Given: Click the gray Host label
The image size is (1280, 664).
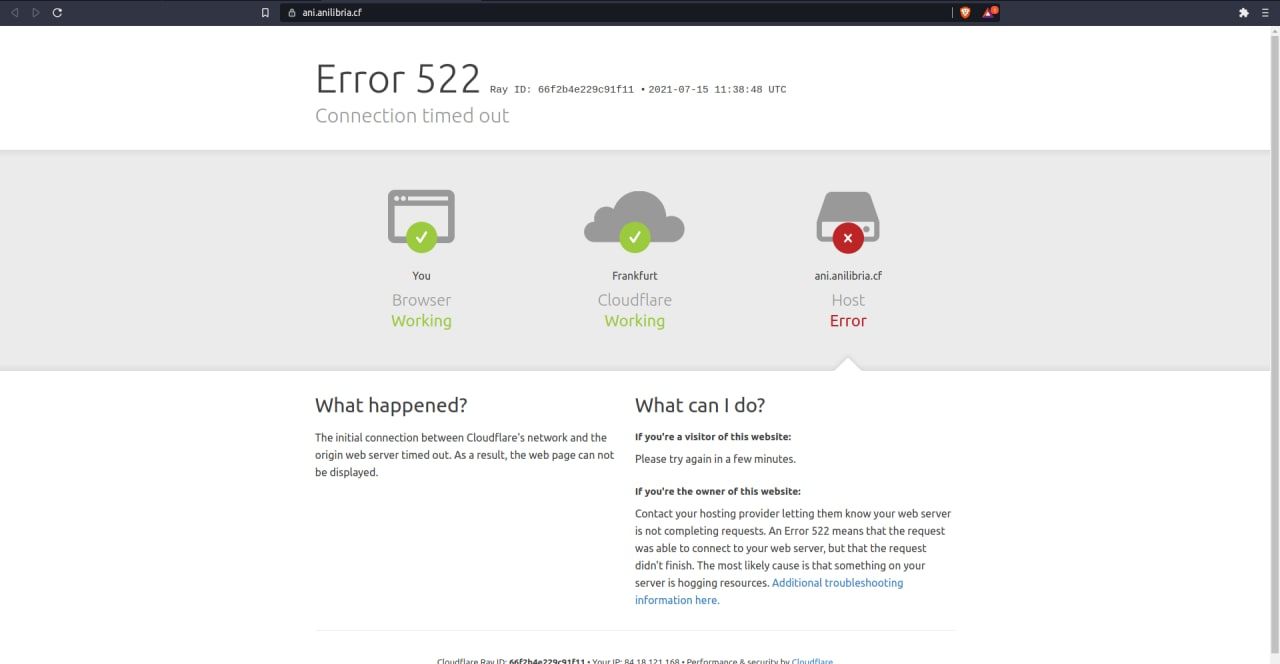Looking at the screenshot, I should click(x=848, y=300).
